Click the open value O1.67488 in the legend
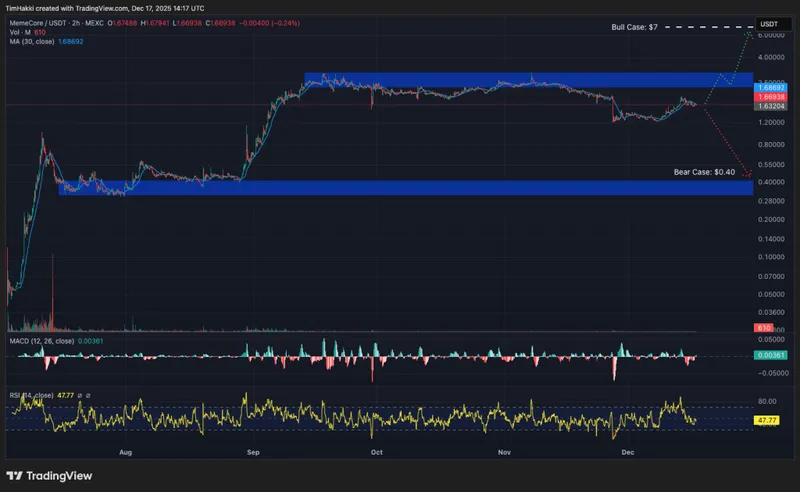800x492 pixels. tap(122, 23)
